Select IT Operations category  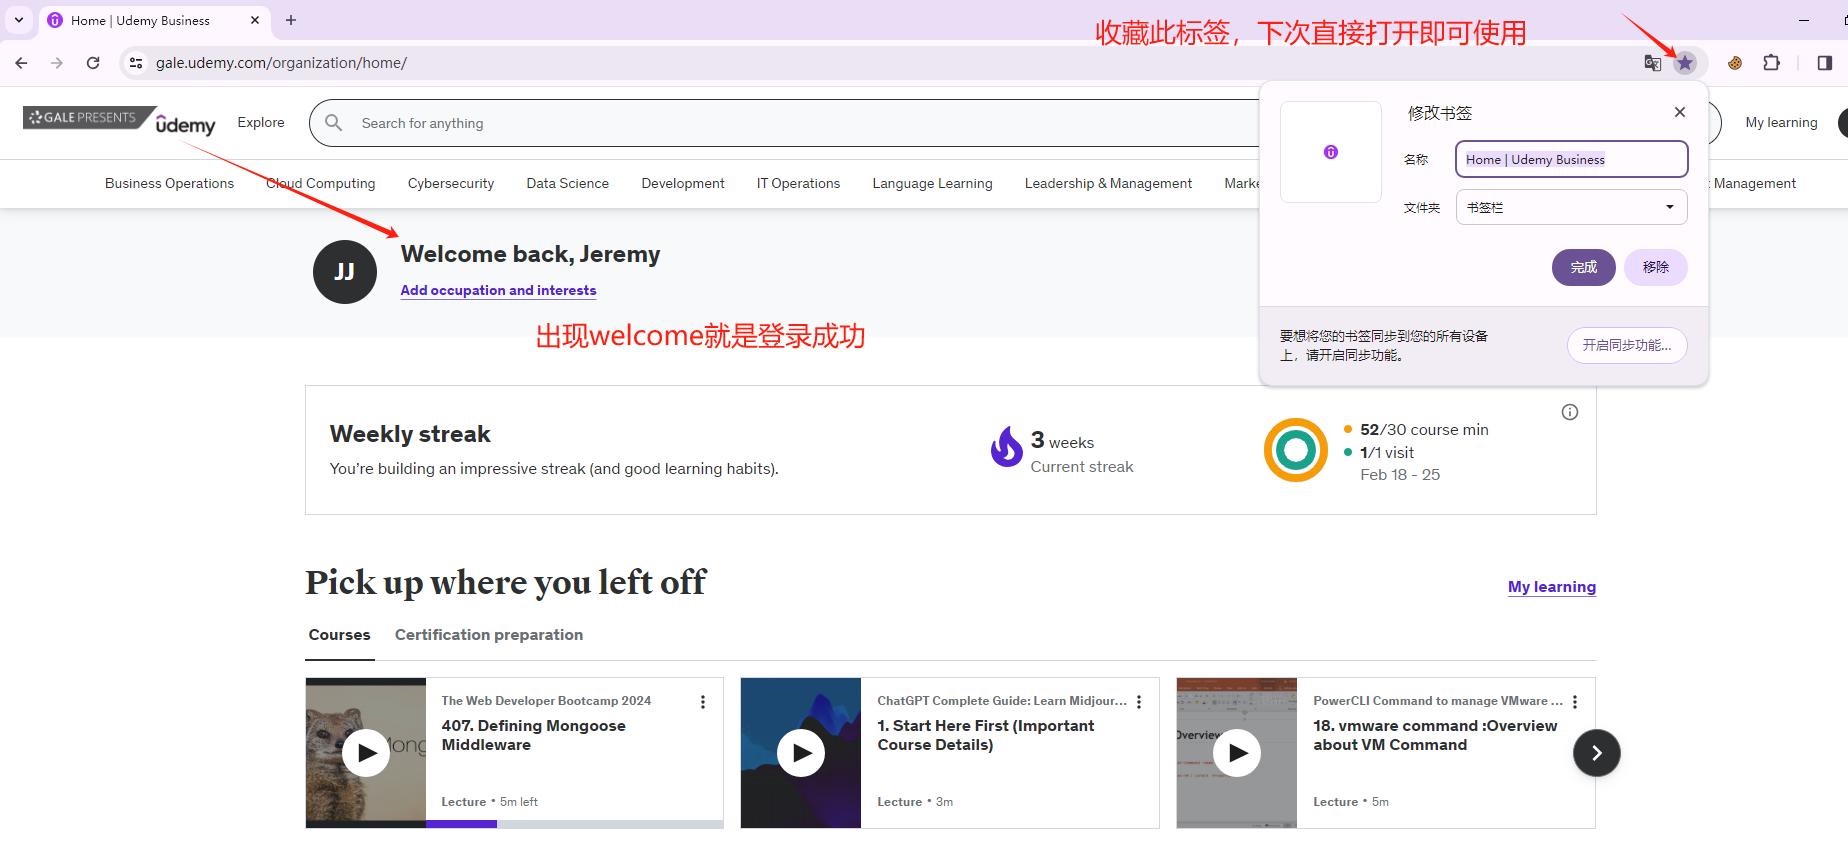coord(798,183)
